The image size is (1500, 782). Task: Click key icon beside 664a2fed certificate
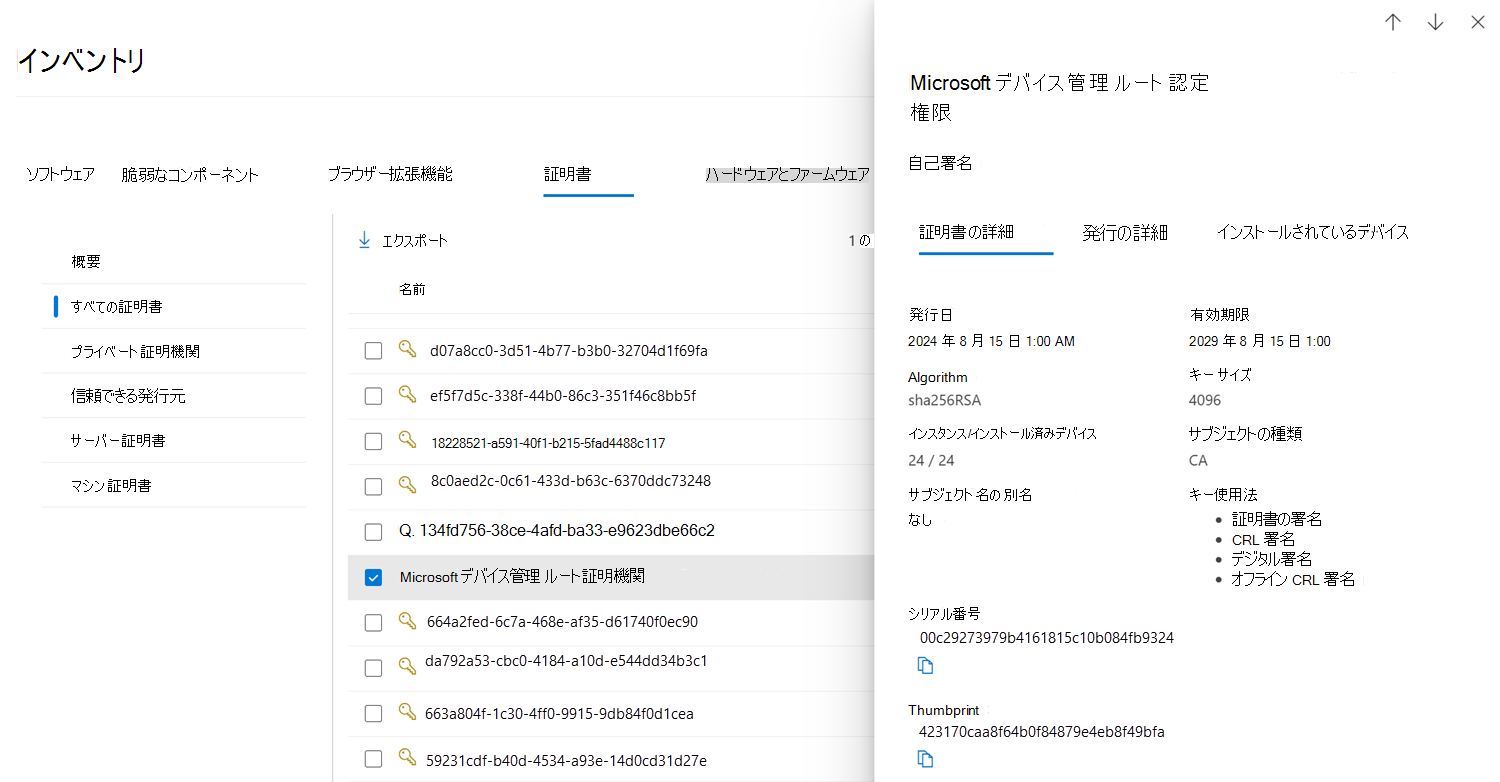pyautogui.click(x=407, y=620)
